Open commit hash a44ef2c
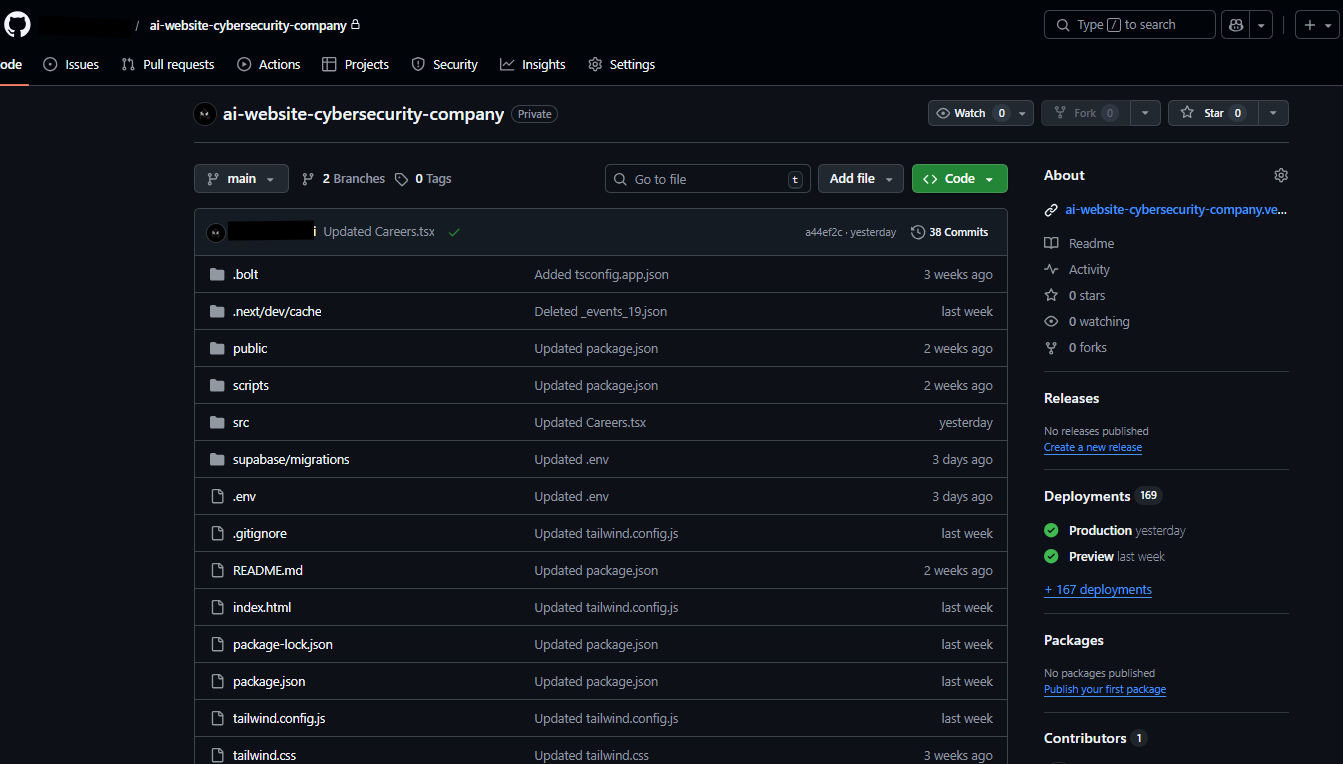Image resolution: width=1343 pixels, height=764 pixels. [824, 232]
